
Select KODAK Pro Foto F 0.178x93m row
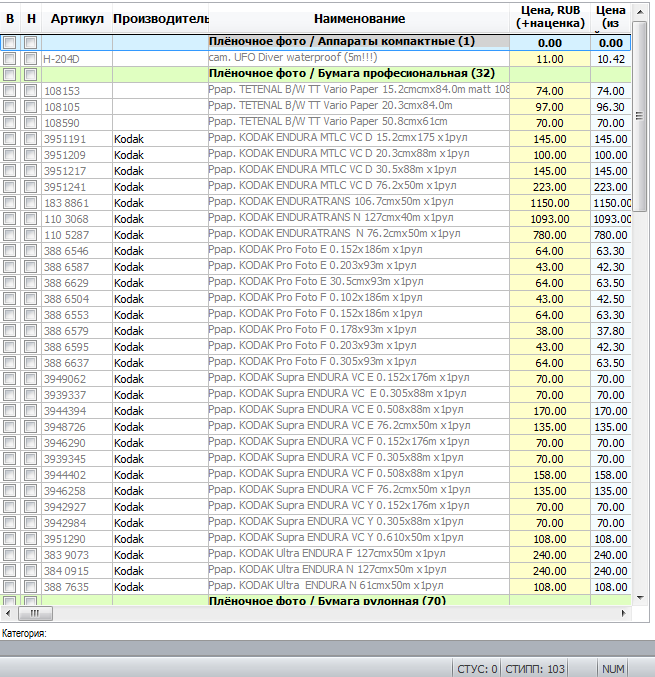point(315,330)
